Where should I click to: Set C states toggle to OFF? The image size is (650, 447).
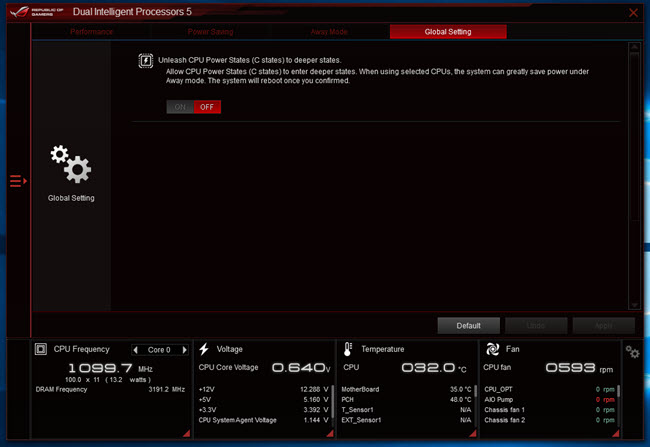(207, 107)
